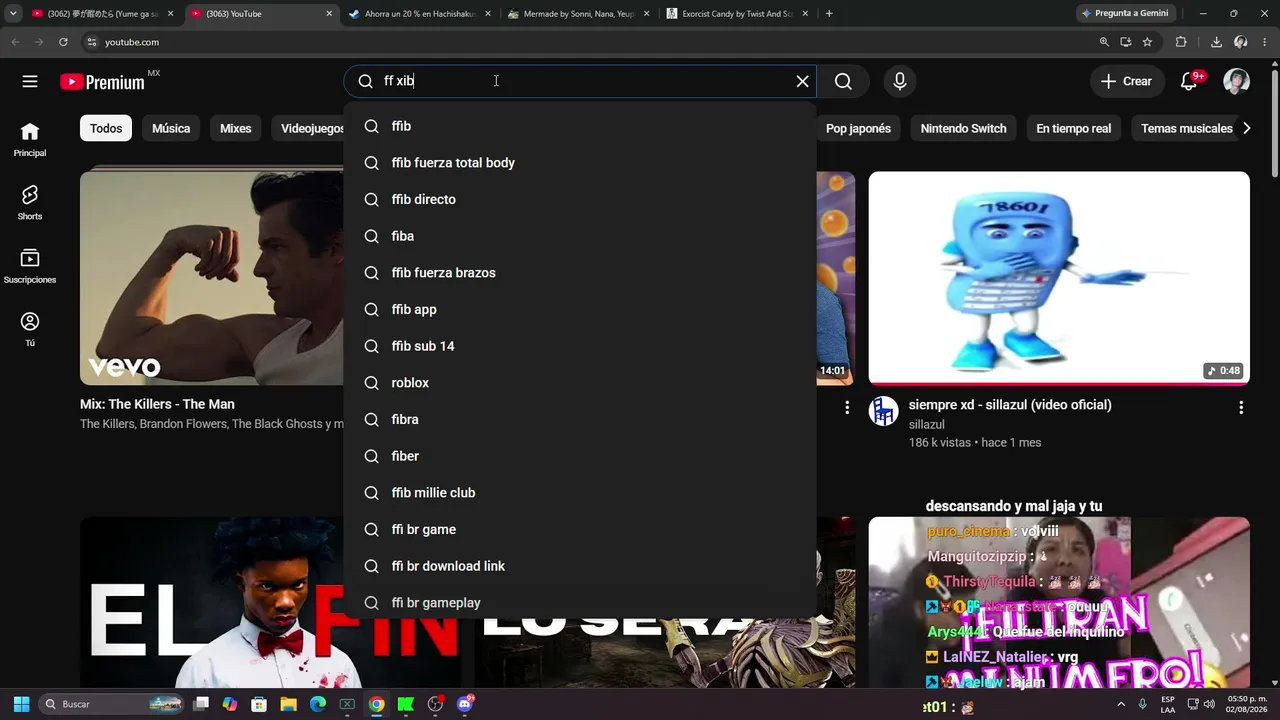1280x720 pixels.
Task: Open options for the sillazul video
Action: pyautogui.click(x=1241, y=407)
